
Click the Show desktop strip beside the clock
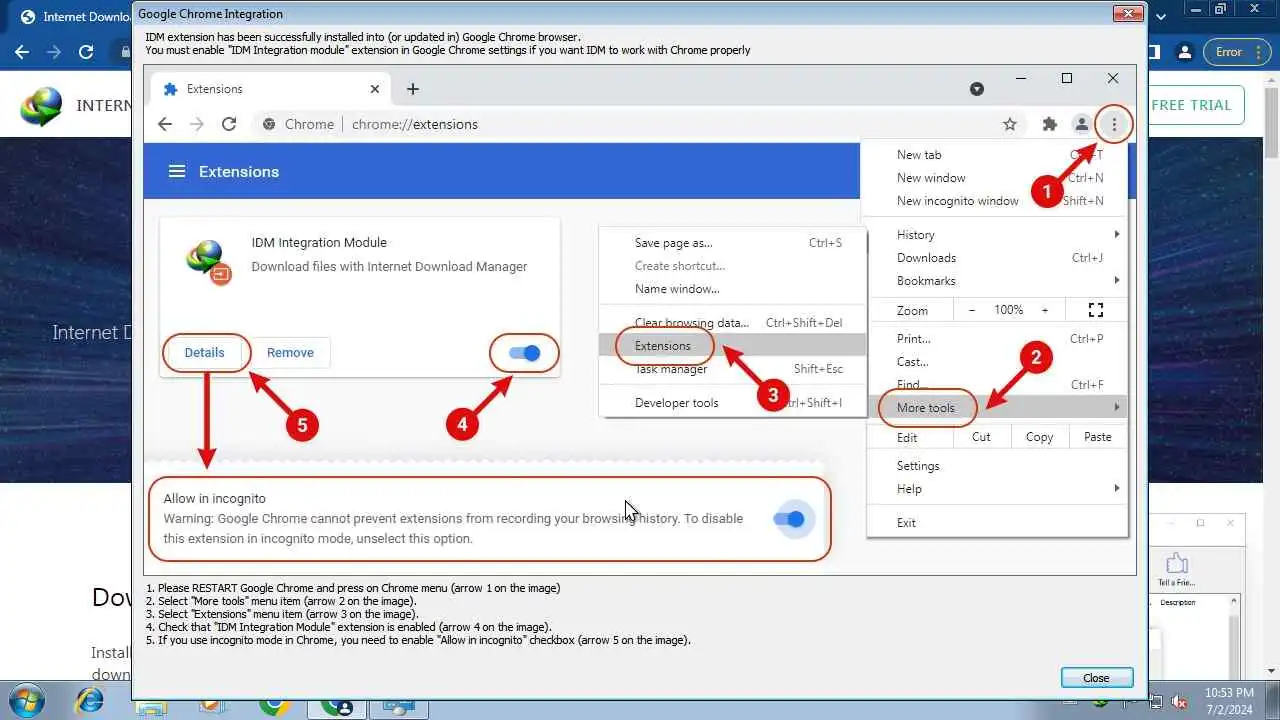[1273, 701]
